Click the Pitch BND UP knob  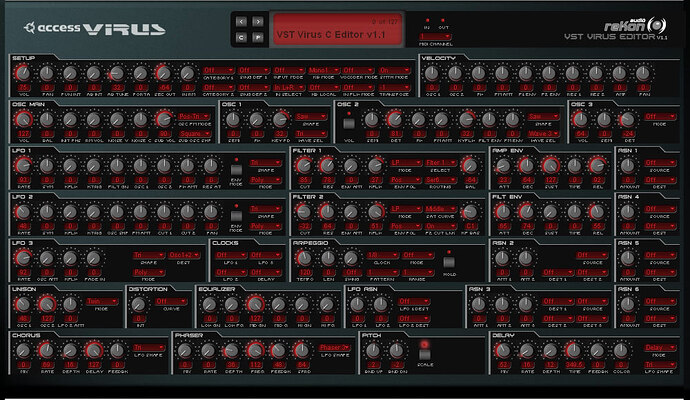coord(373,350)
